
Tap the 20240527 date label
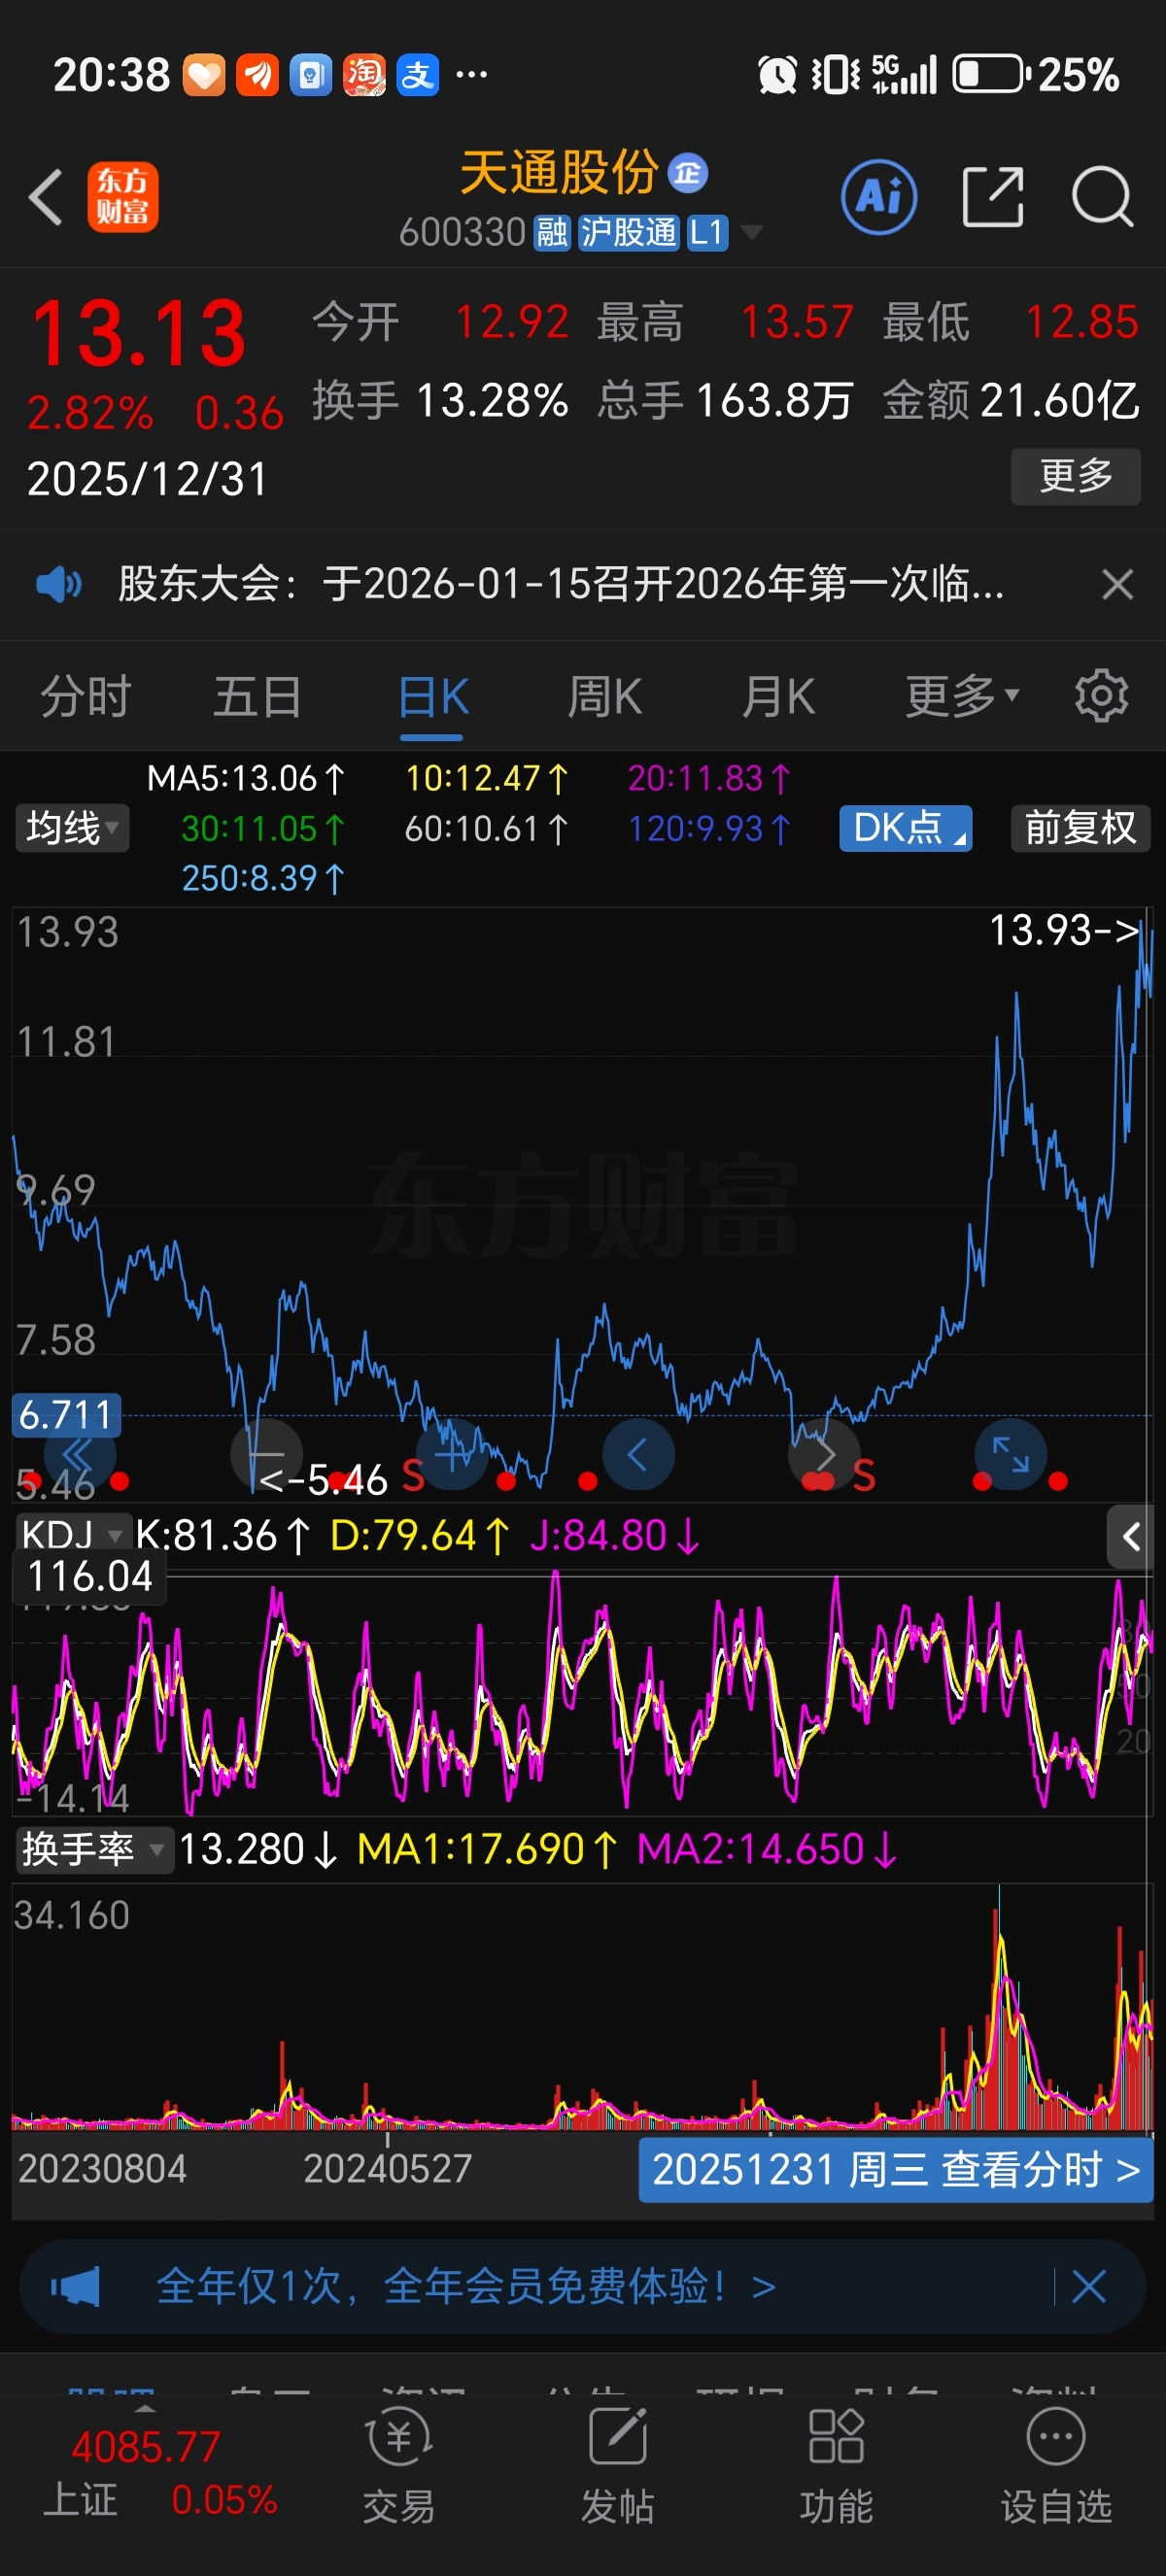(387, 2169)
